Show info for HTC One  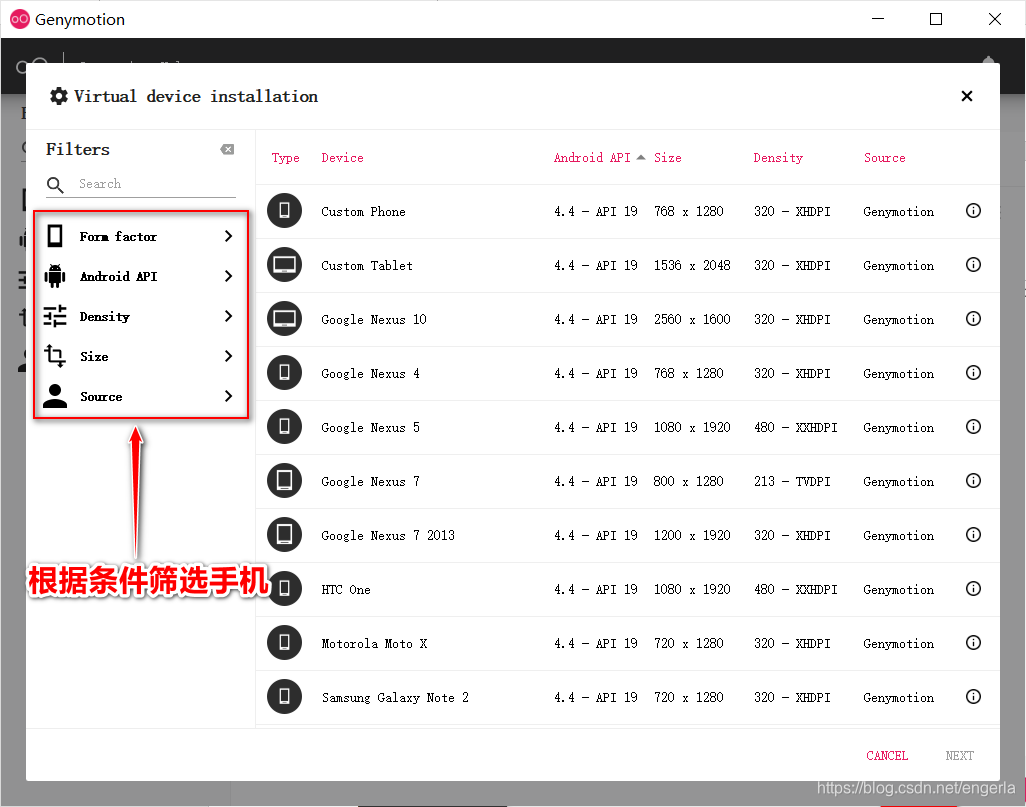click(x=973, y=589)
